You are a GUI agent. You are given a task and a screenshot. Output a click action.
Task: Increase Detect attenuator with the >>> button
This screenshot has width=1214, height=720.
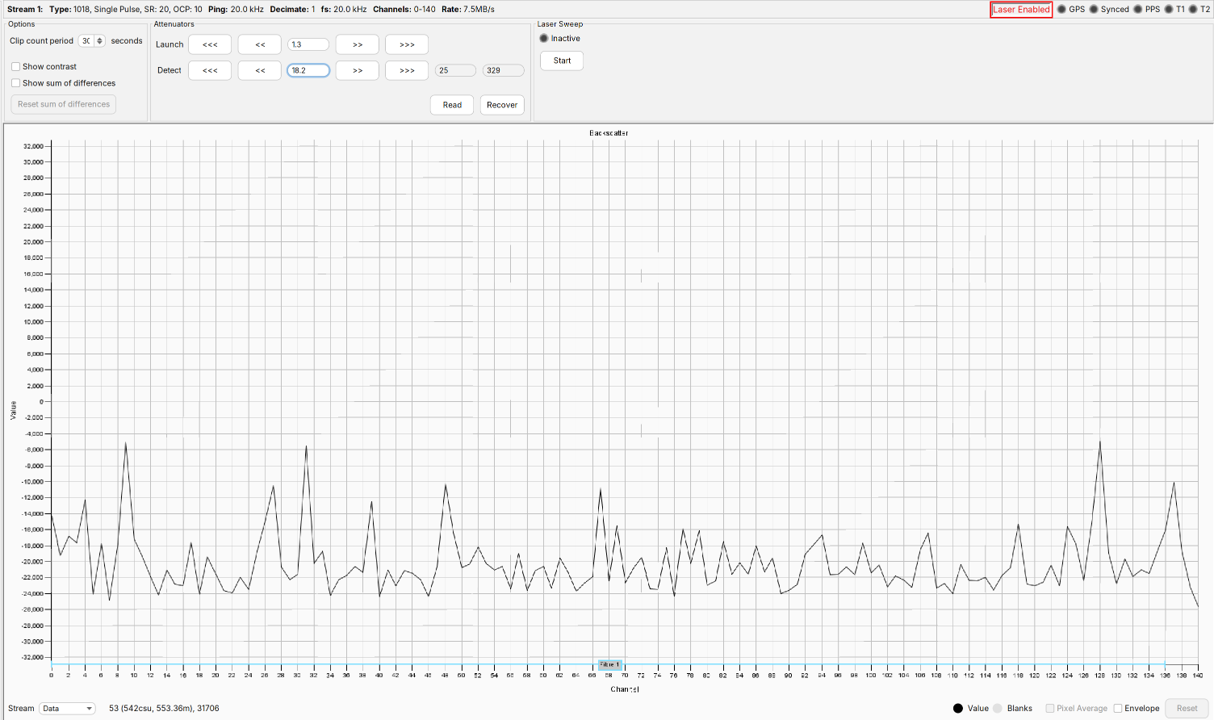coord(405,70)
